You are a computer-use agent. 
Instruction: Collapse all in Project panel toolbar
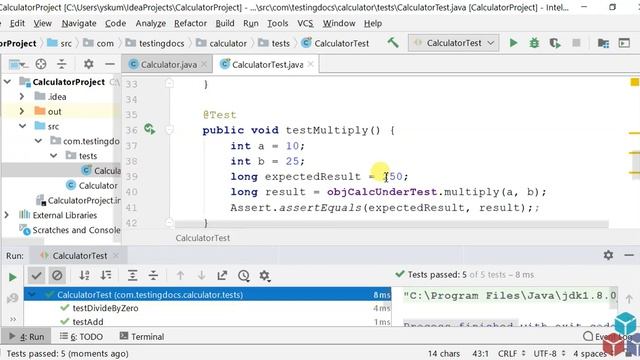62,64
